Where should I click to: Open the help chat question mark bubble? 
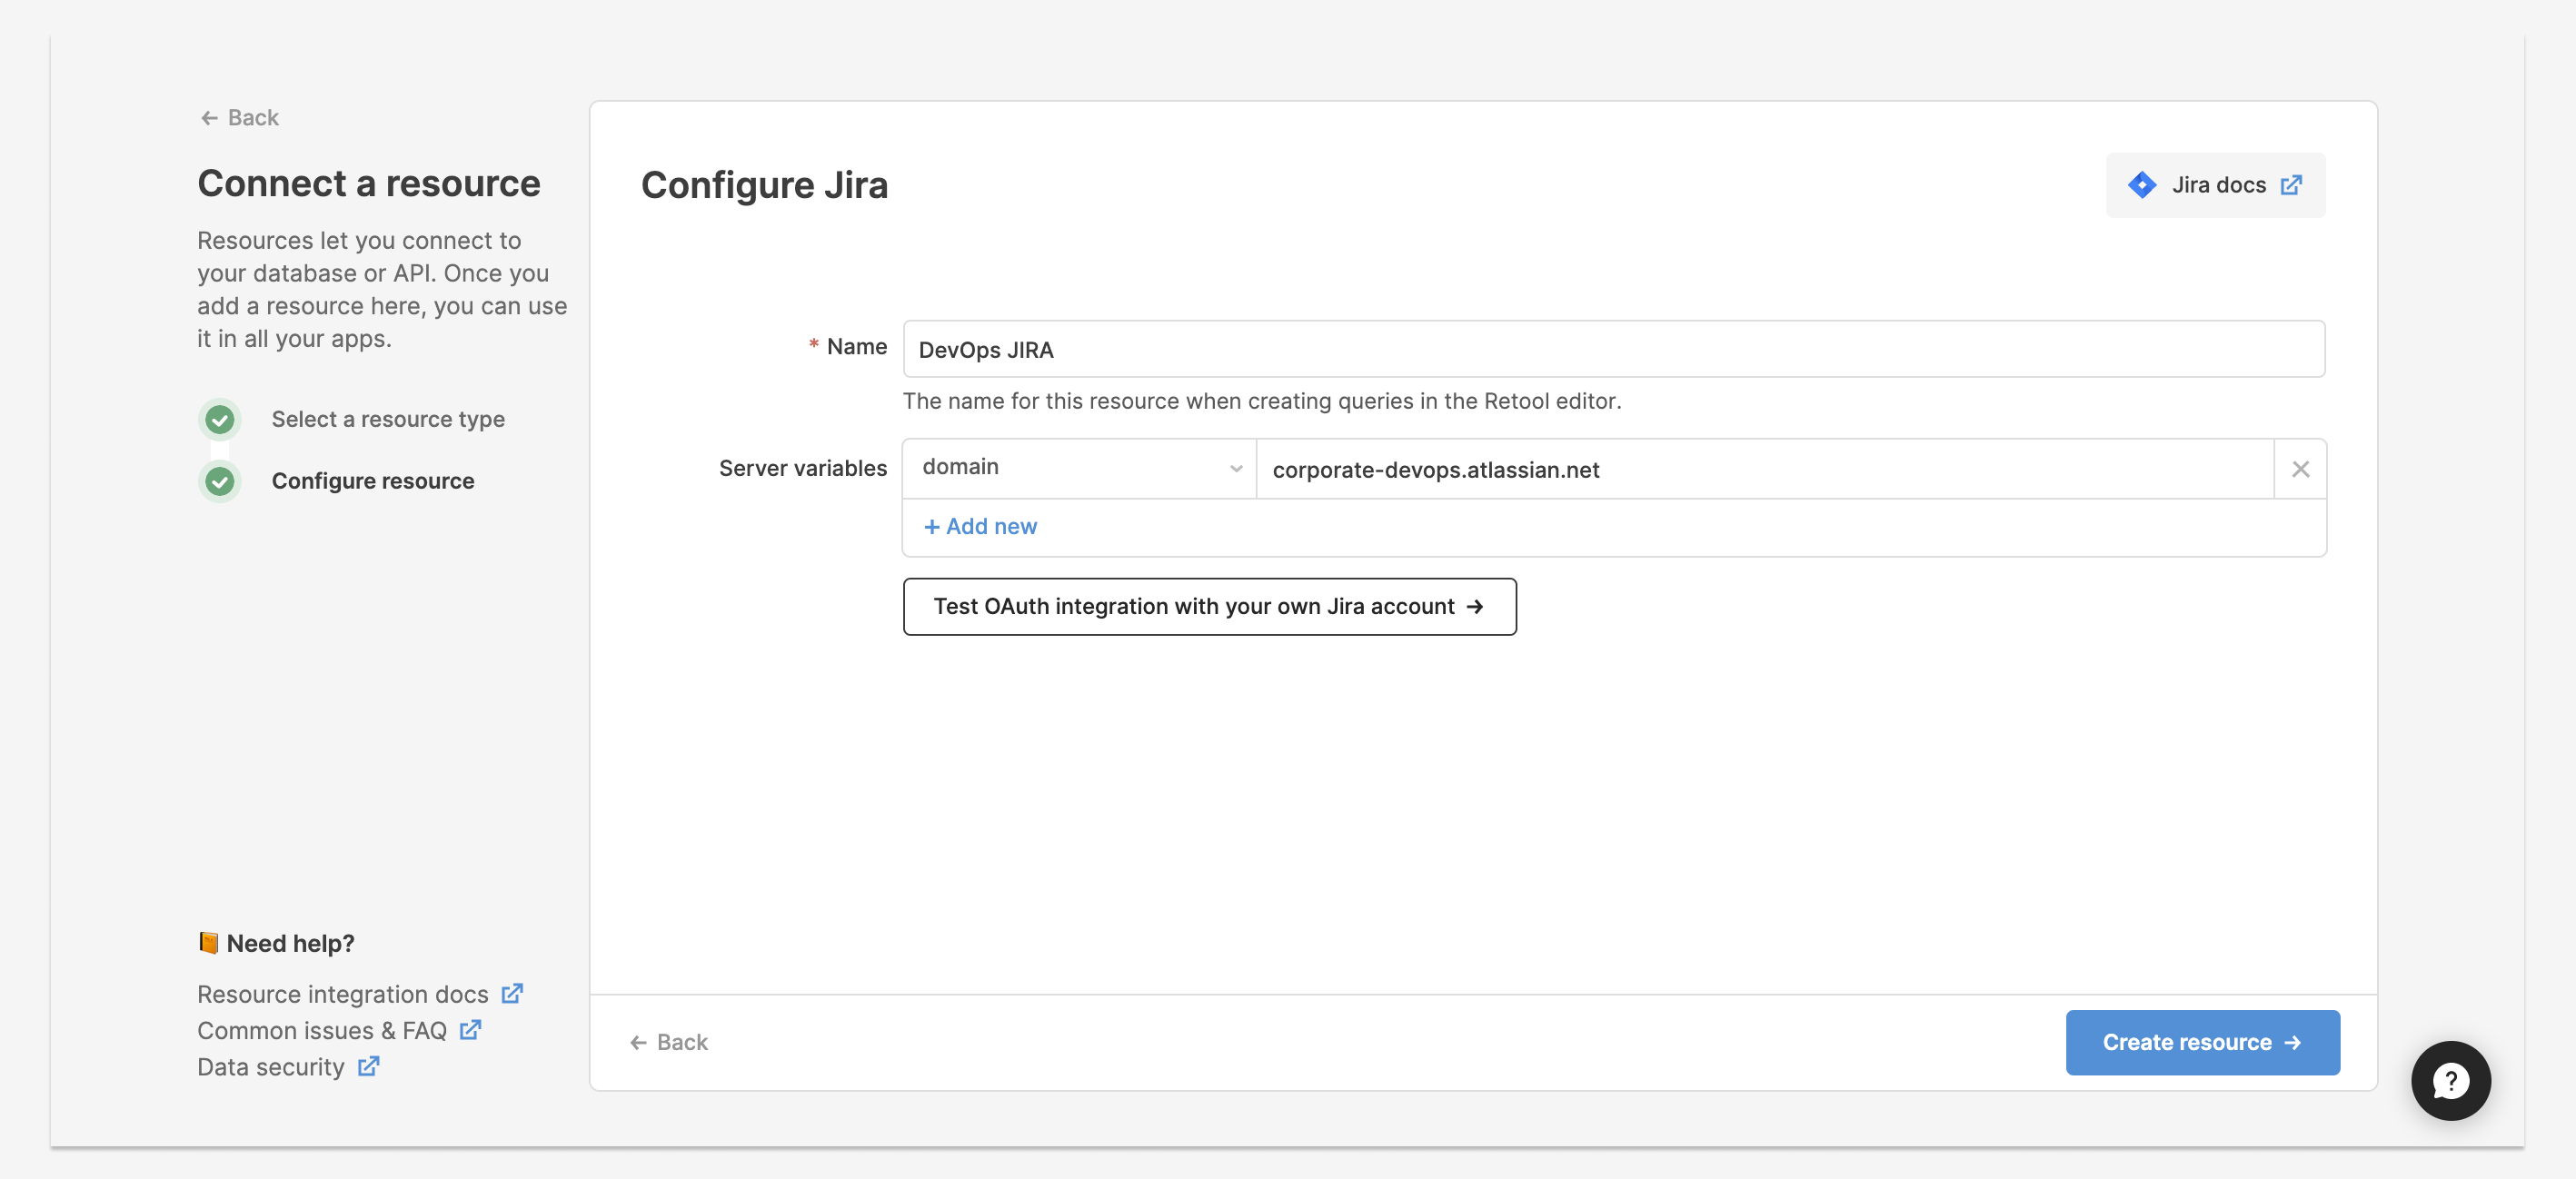point(2450,1080)
